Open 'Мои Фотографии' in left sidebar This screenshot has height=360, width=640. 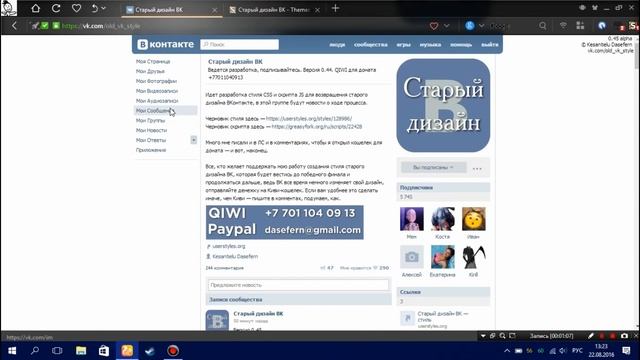(156, 81)
